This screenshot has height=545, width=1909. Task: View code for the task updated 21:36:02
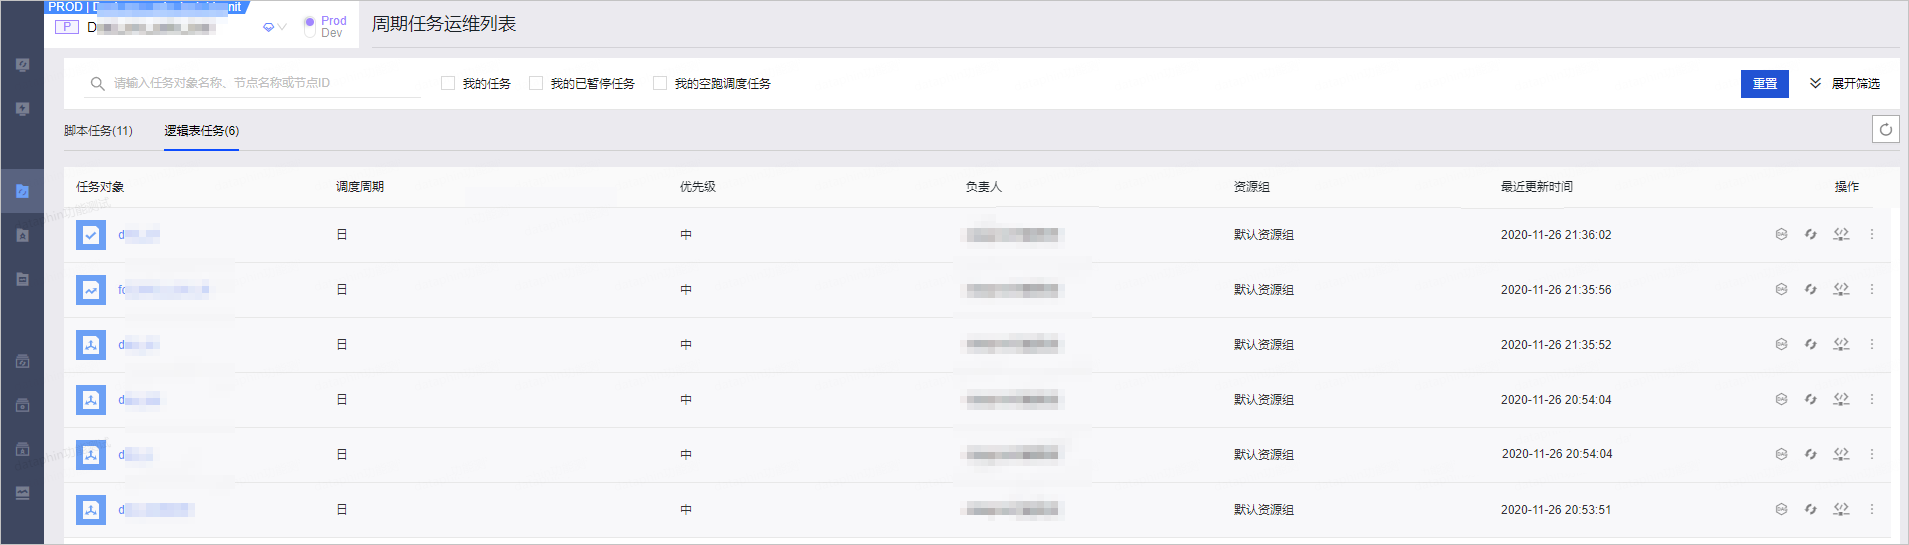pyautogui.click(x=1841, y=234)
